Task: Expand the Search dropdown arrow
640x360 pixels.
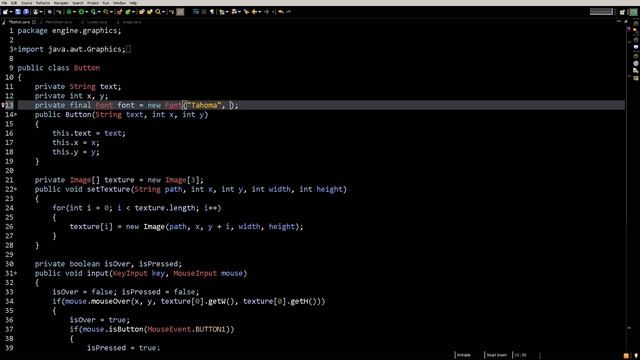Action: coord(163,12)
